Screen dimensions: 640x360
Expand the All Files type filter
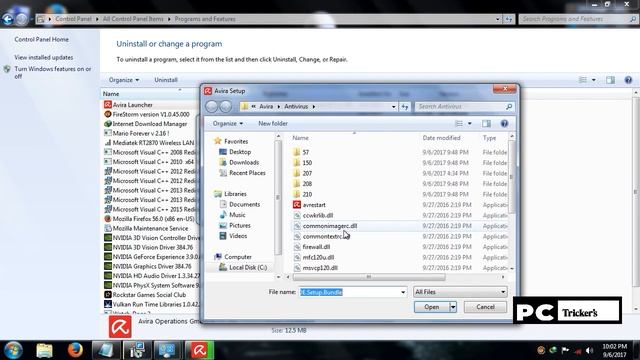pos(460,292)
